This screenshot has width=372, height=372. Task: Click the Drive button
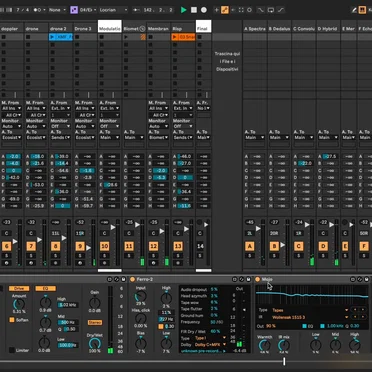[19, 288]
